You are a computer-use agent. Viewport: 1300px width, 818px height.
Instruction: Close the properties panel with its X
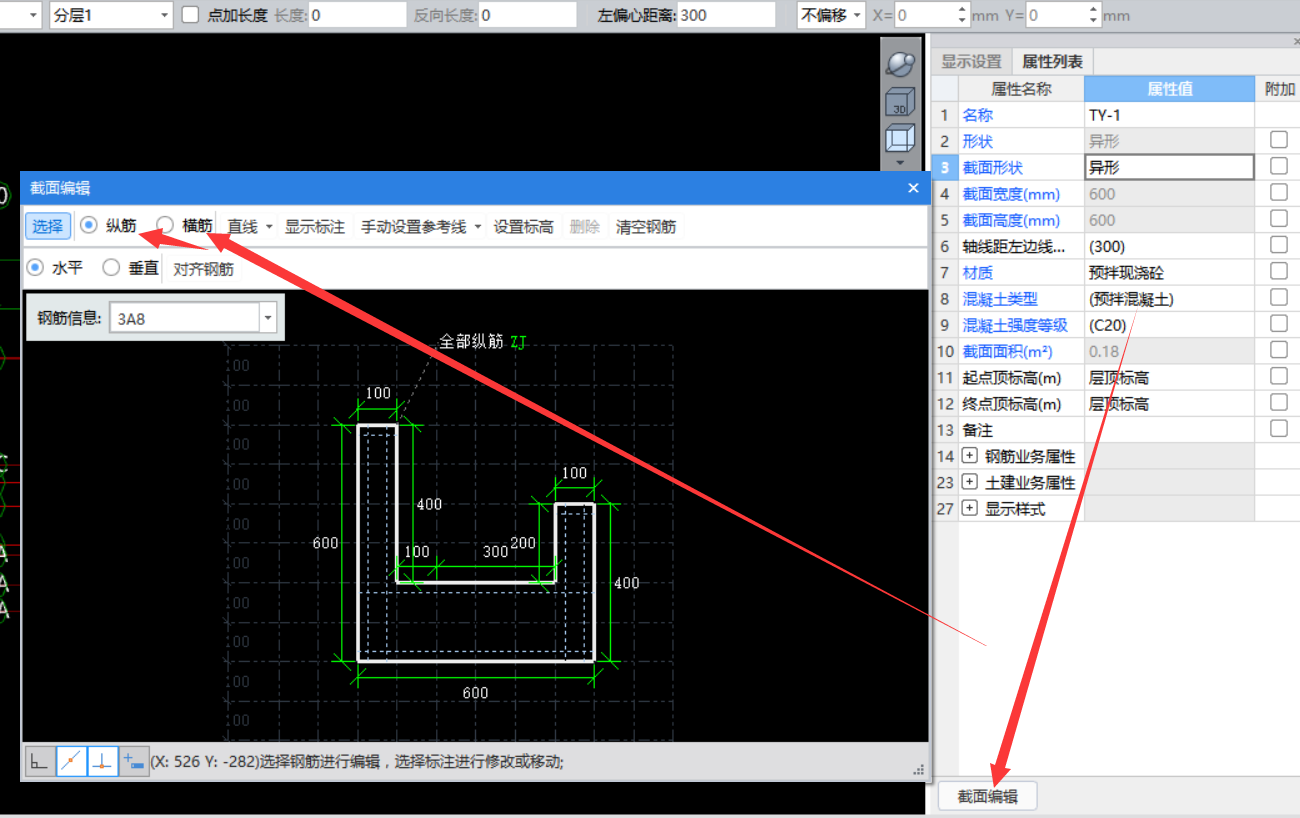1295,41
